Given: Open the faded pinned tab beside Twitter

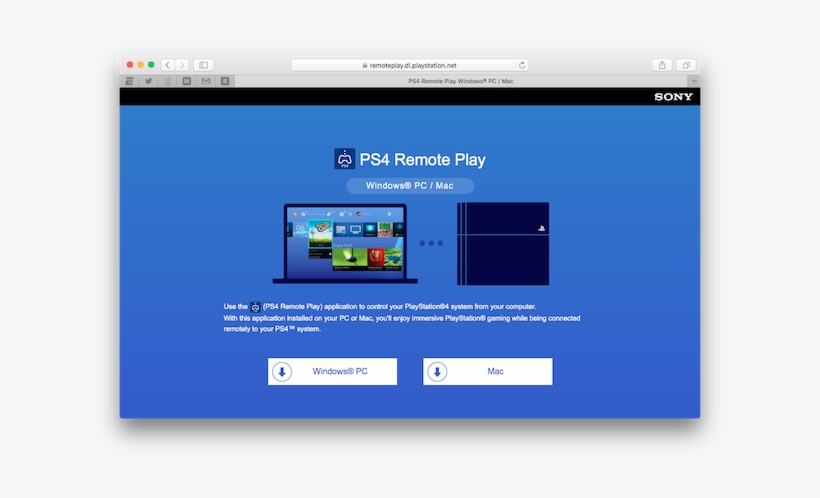Looking at the screenshot, I should pyautogui.click(x=167, y=81).
